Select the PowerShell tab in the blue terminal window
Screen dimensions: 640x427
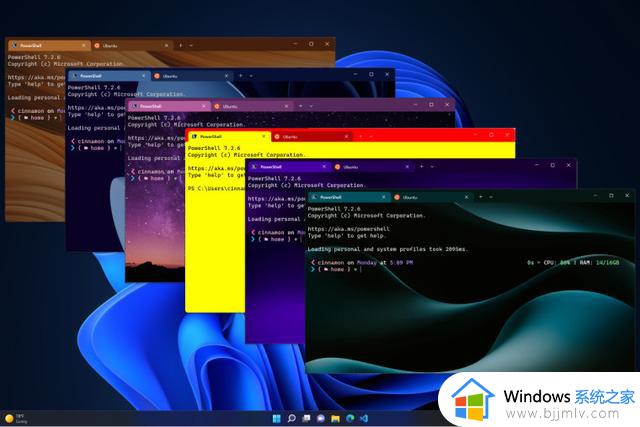tap(109, 76)
